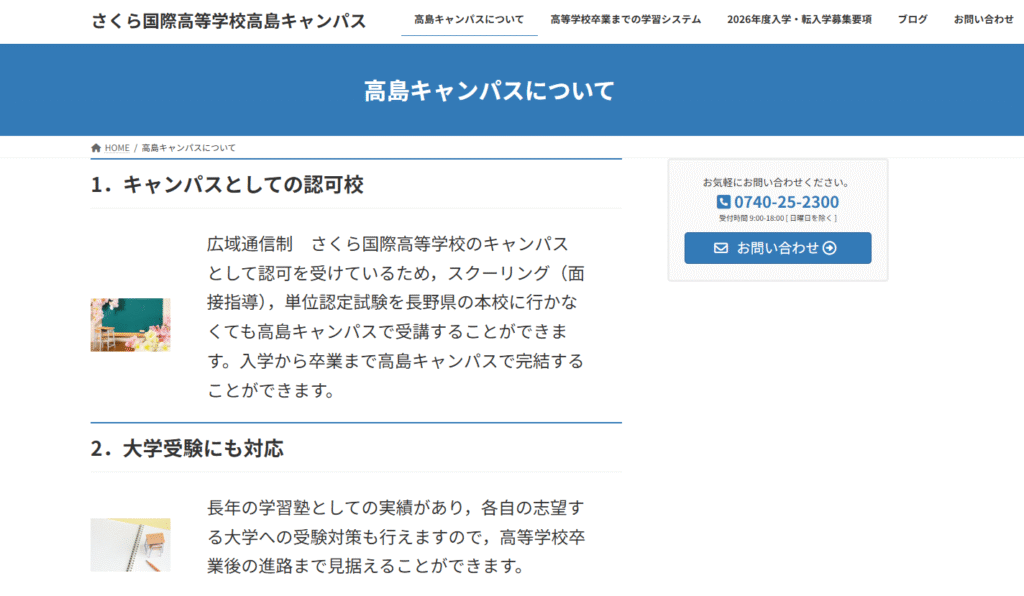The image size is (1024, 596).
Task: Click the phone icon beside 0740-25-2300
Action: [723, 202]
